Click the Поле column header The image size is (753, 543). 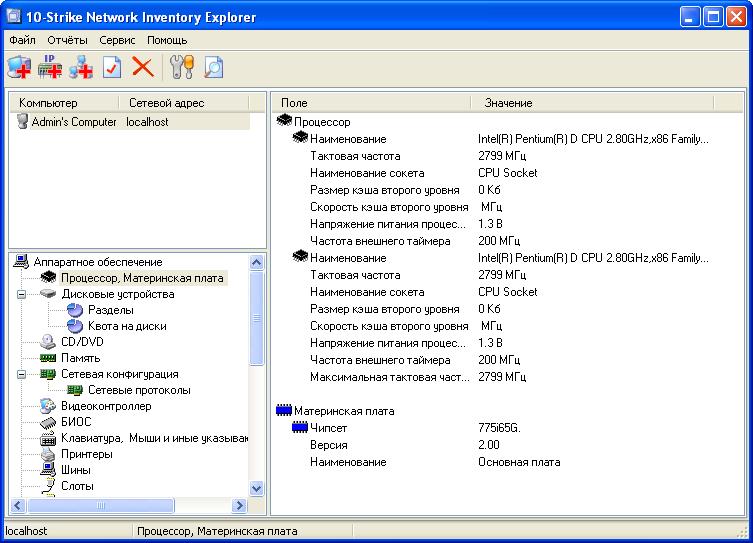(x=372, y=103)
